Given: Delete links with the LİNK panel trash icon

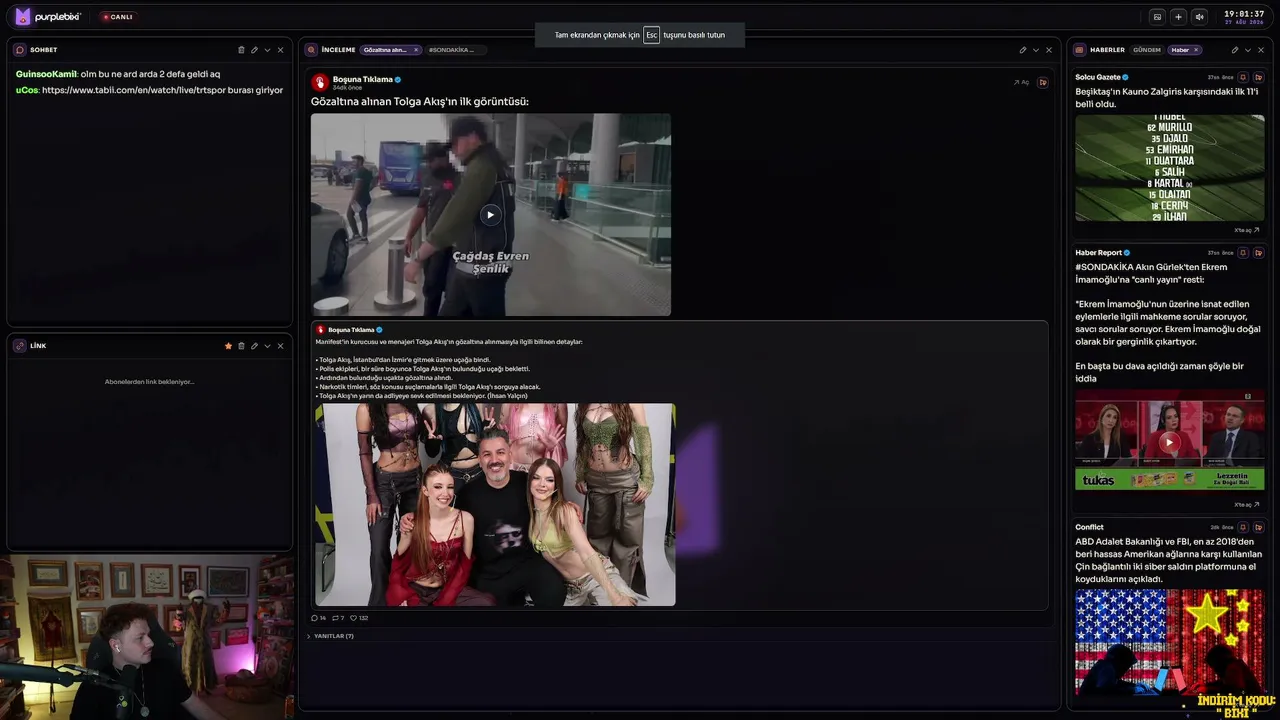Looking at the screenshot, I should click(241, 346).
